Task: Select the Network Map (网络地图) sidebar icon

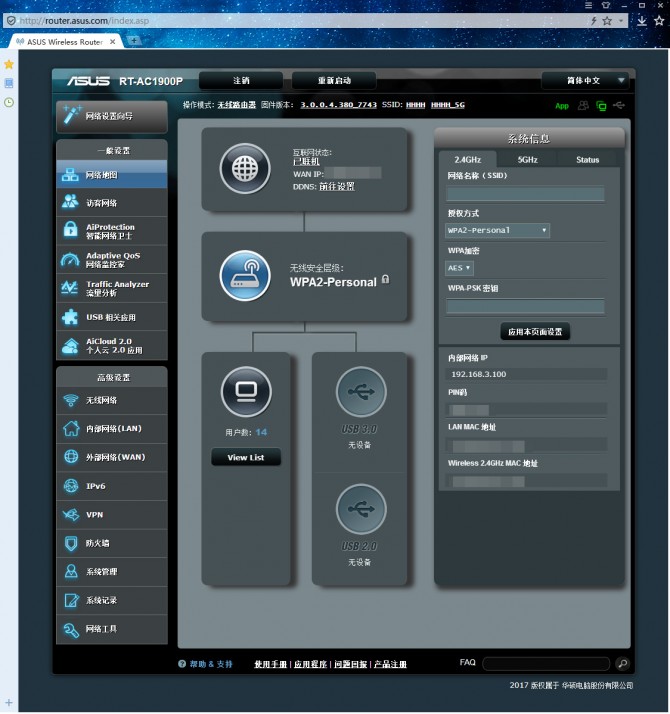Action: tap(70, 175)
